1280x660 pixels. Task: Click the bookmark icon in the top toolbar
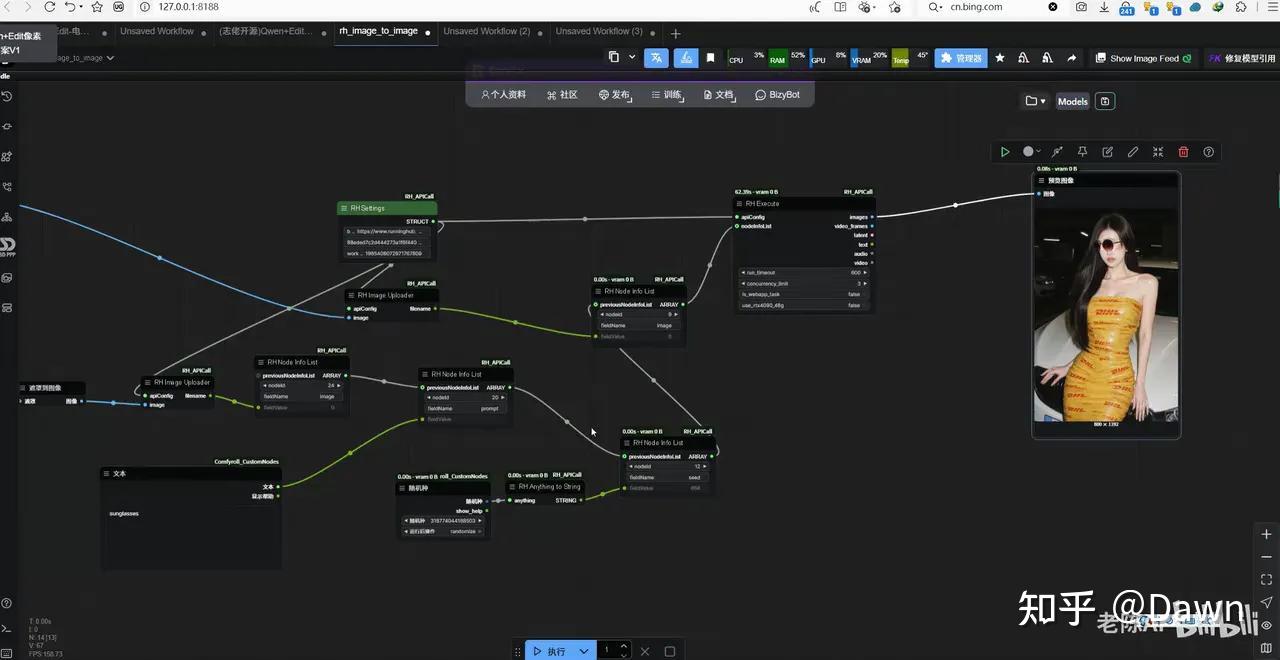point(710,58)
